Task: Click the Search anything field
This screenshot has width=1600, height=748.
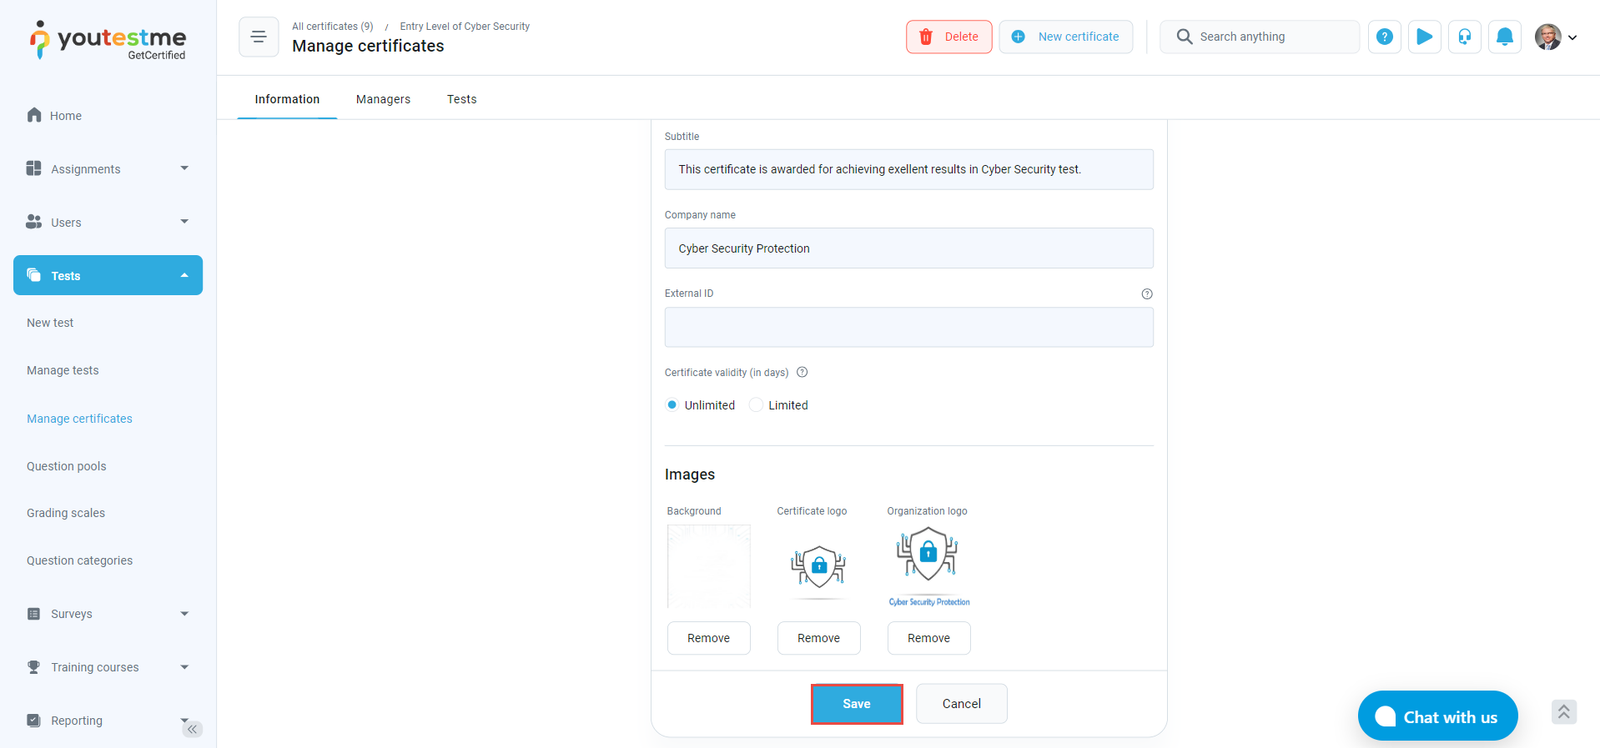Action: pyautogui.click(x=1260, y=37)
